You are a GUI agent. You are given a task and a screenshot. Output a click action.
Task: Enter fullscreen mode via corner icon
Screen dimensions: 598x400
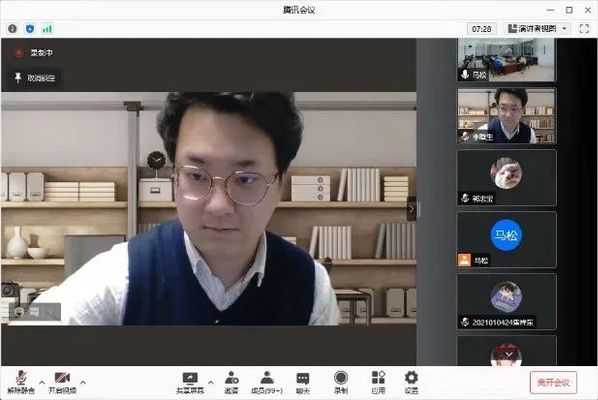click(584, 29)
